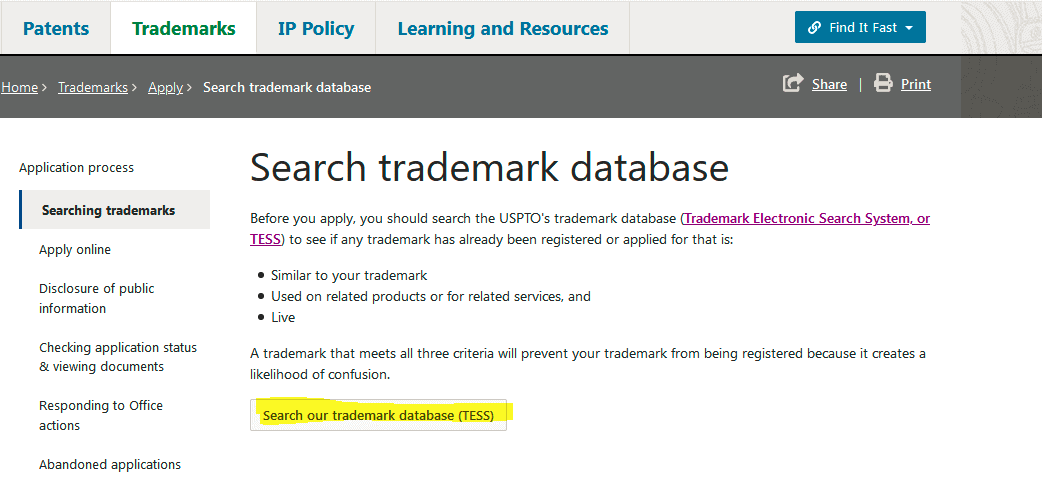Image resolution: width=1042 pixels, height=484 pixels.
Task: Open Abandoned applications sidebar item
Action: click(x=110, y=464)
